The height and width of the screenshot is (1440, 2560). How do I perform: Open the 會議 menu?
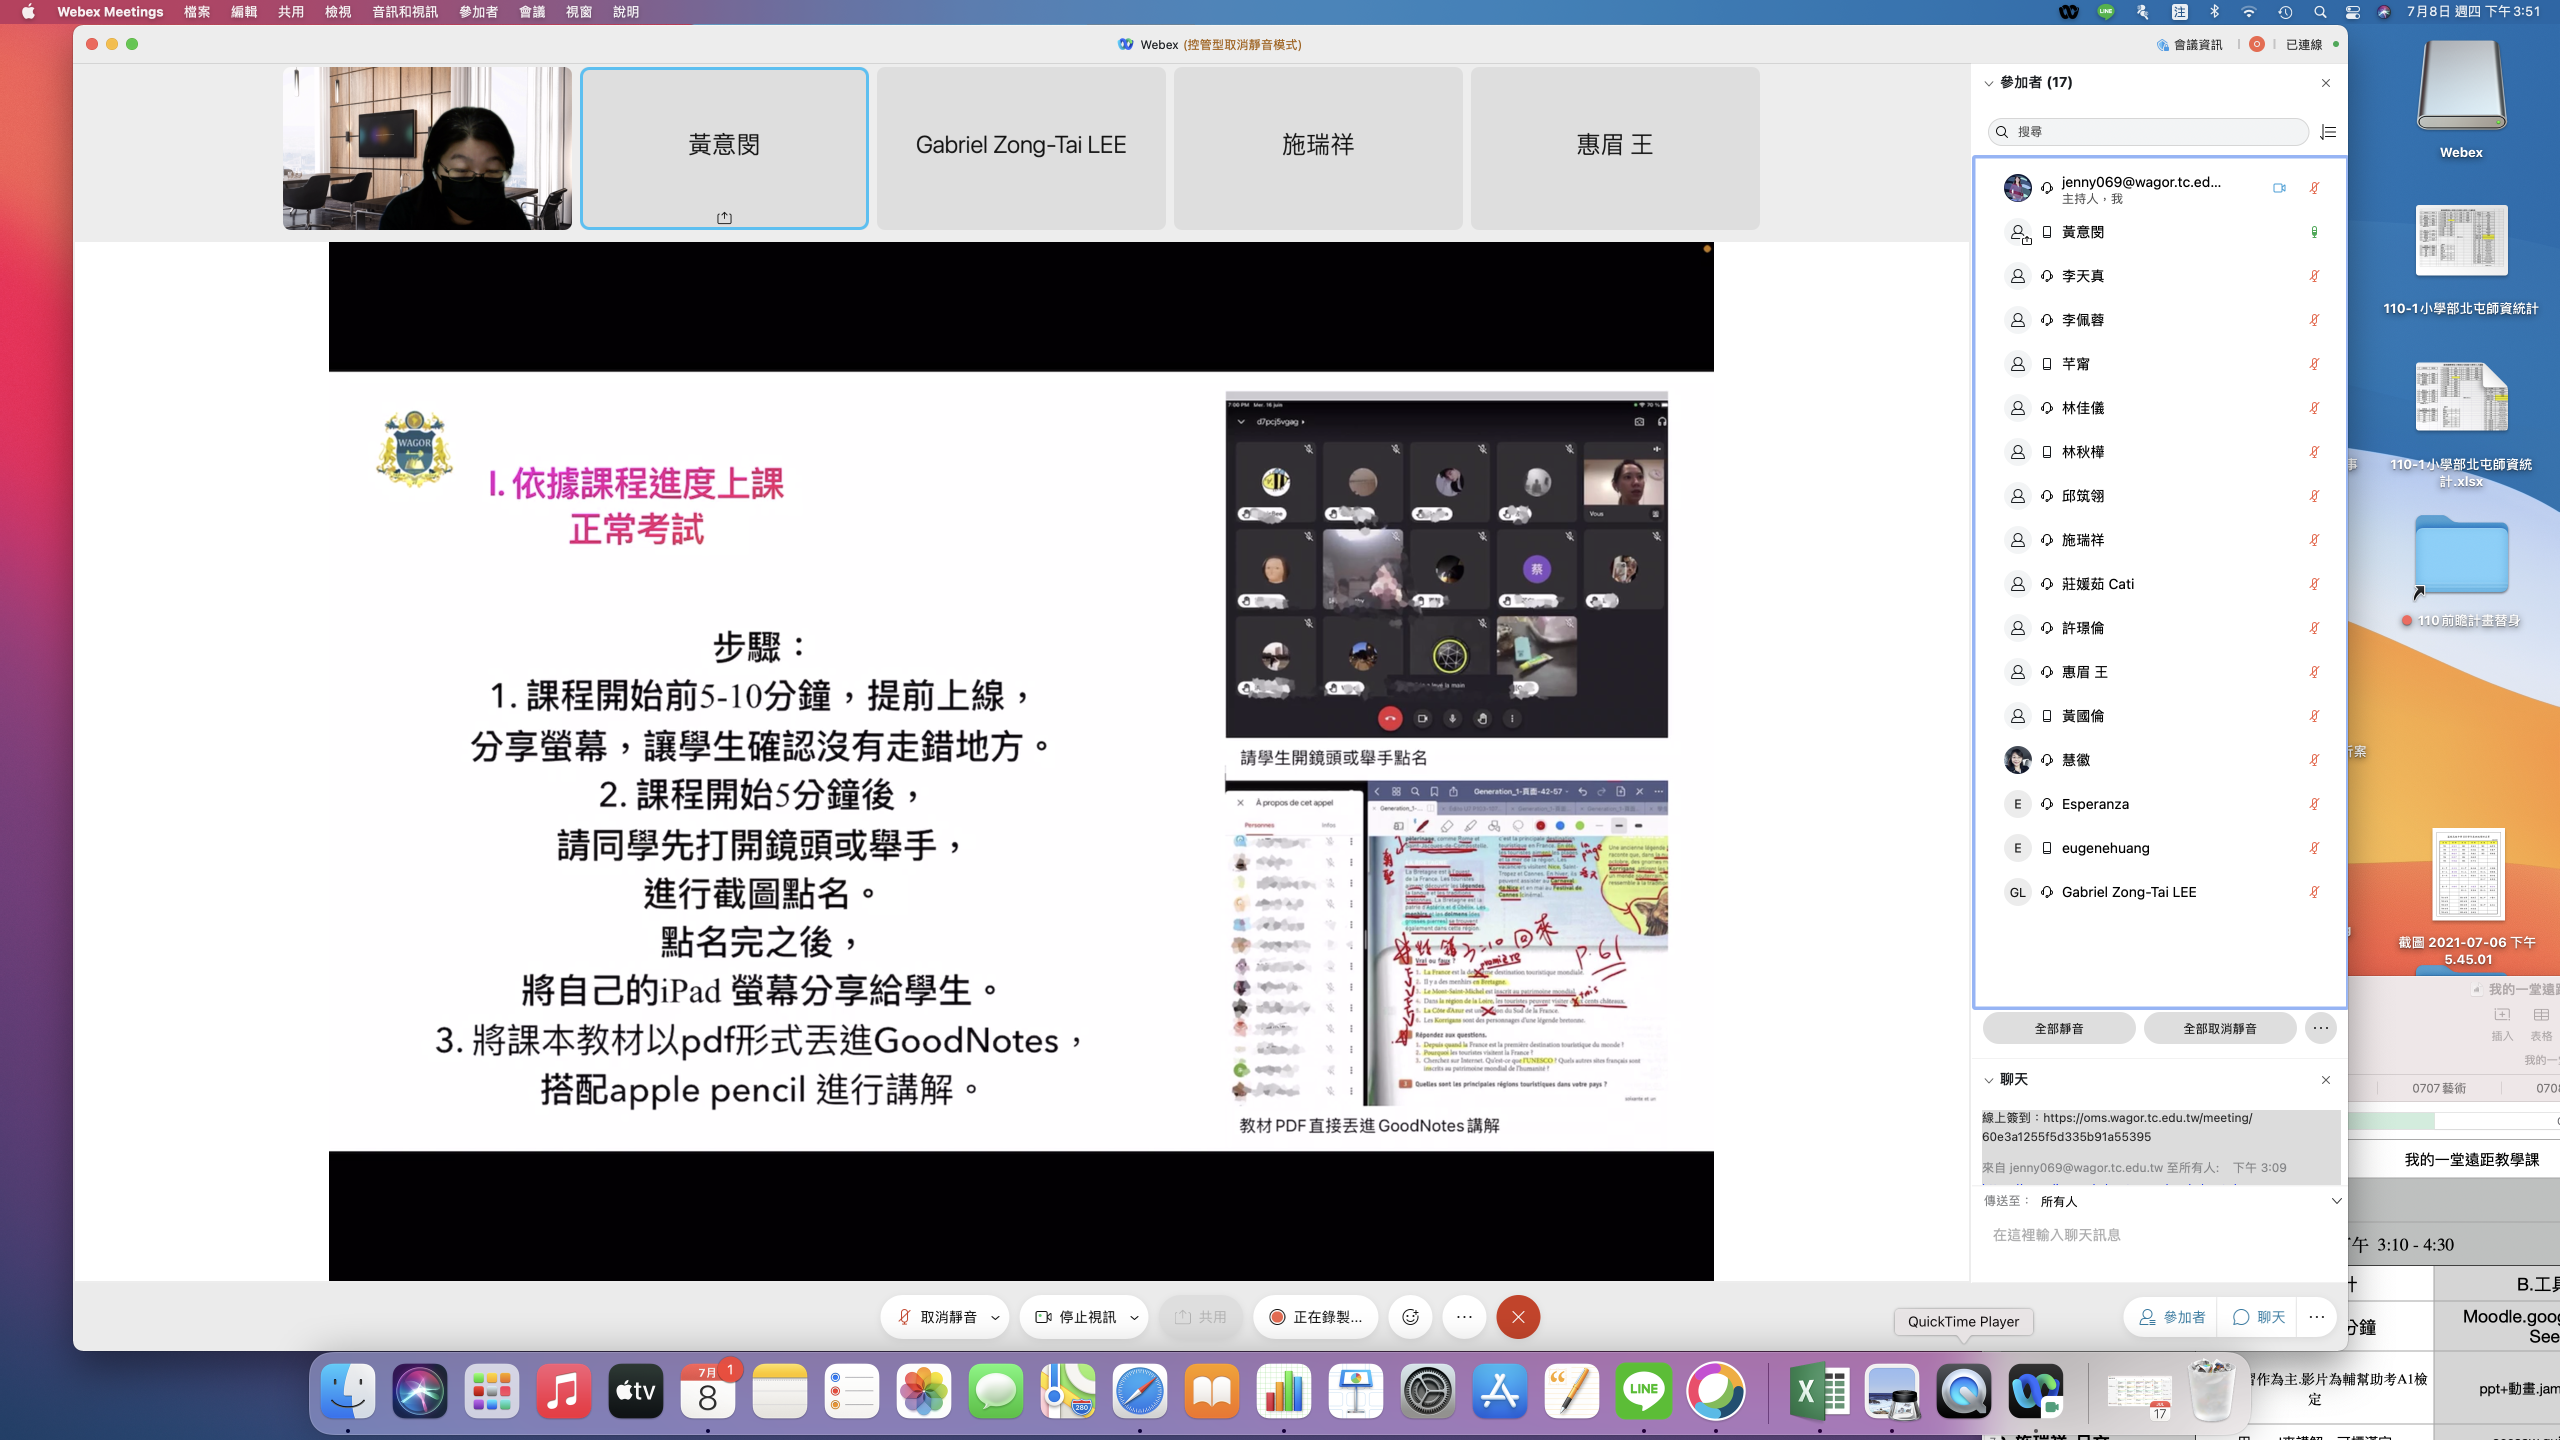(531, 12)
